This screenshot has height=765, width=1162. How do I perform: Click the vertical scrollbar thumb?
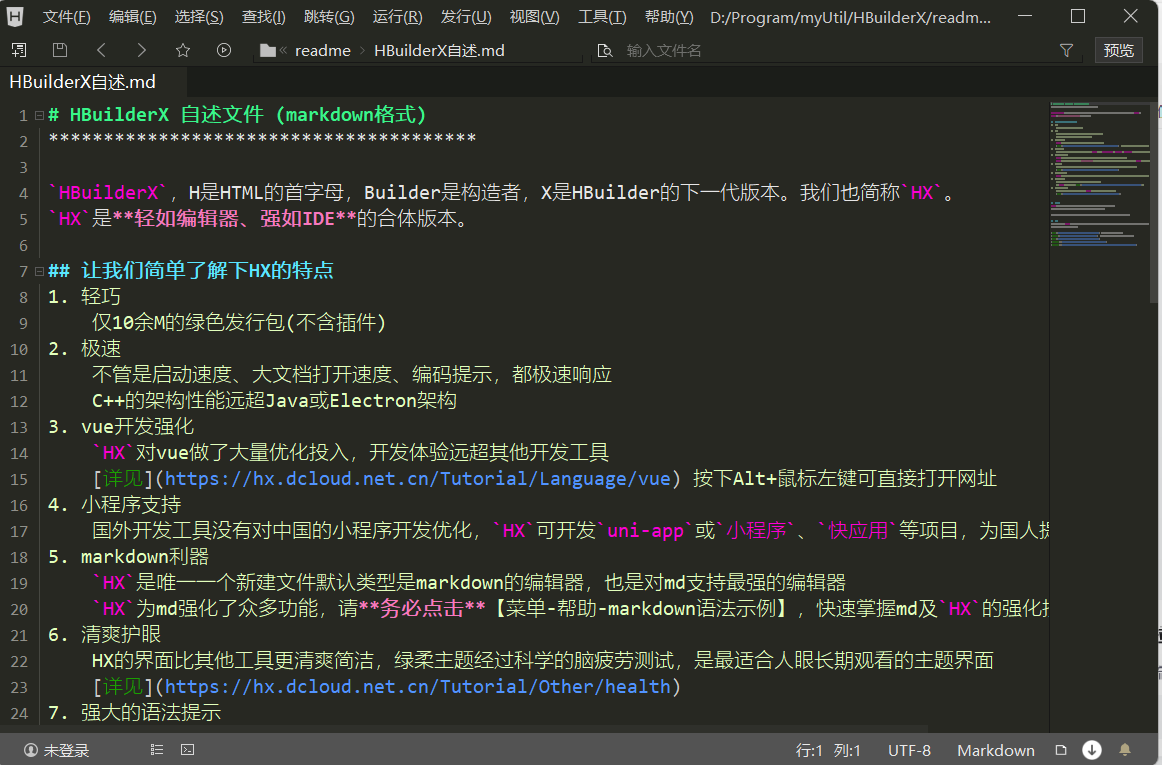[1154, 202]
